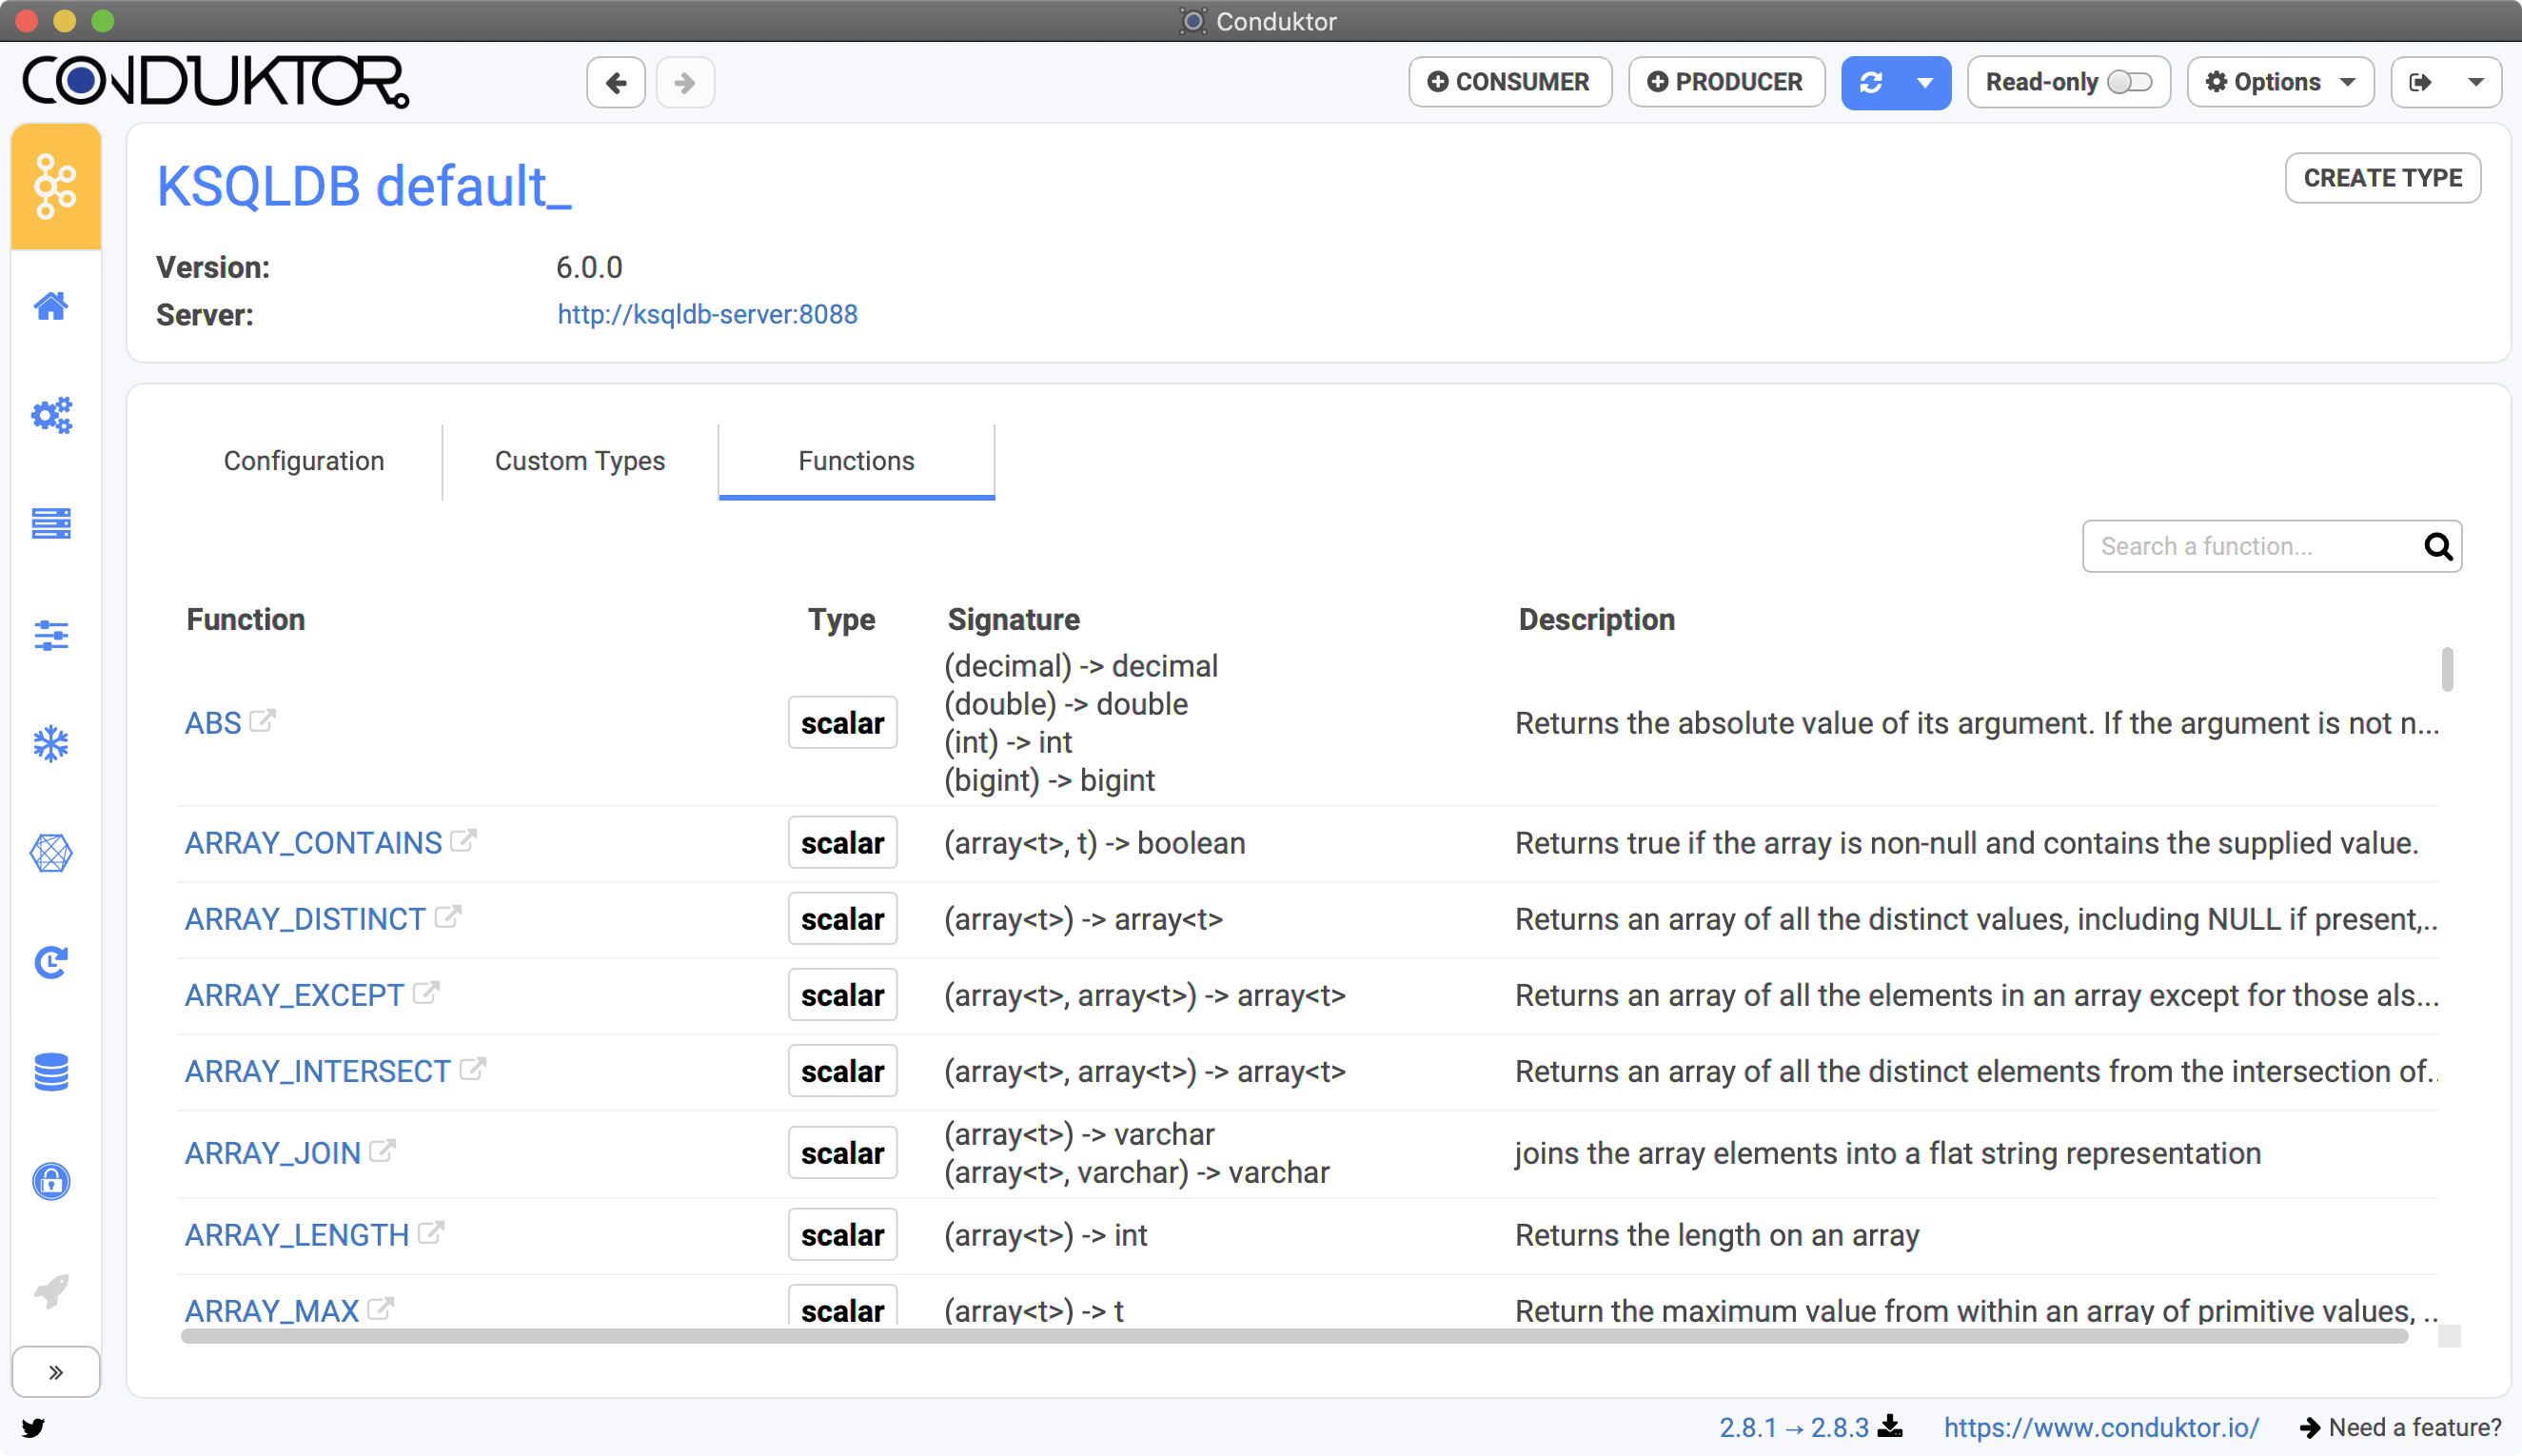
Task: Click the scalar badge in ABS row
Action: click(842, 723)
